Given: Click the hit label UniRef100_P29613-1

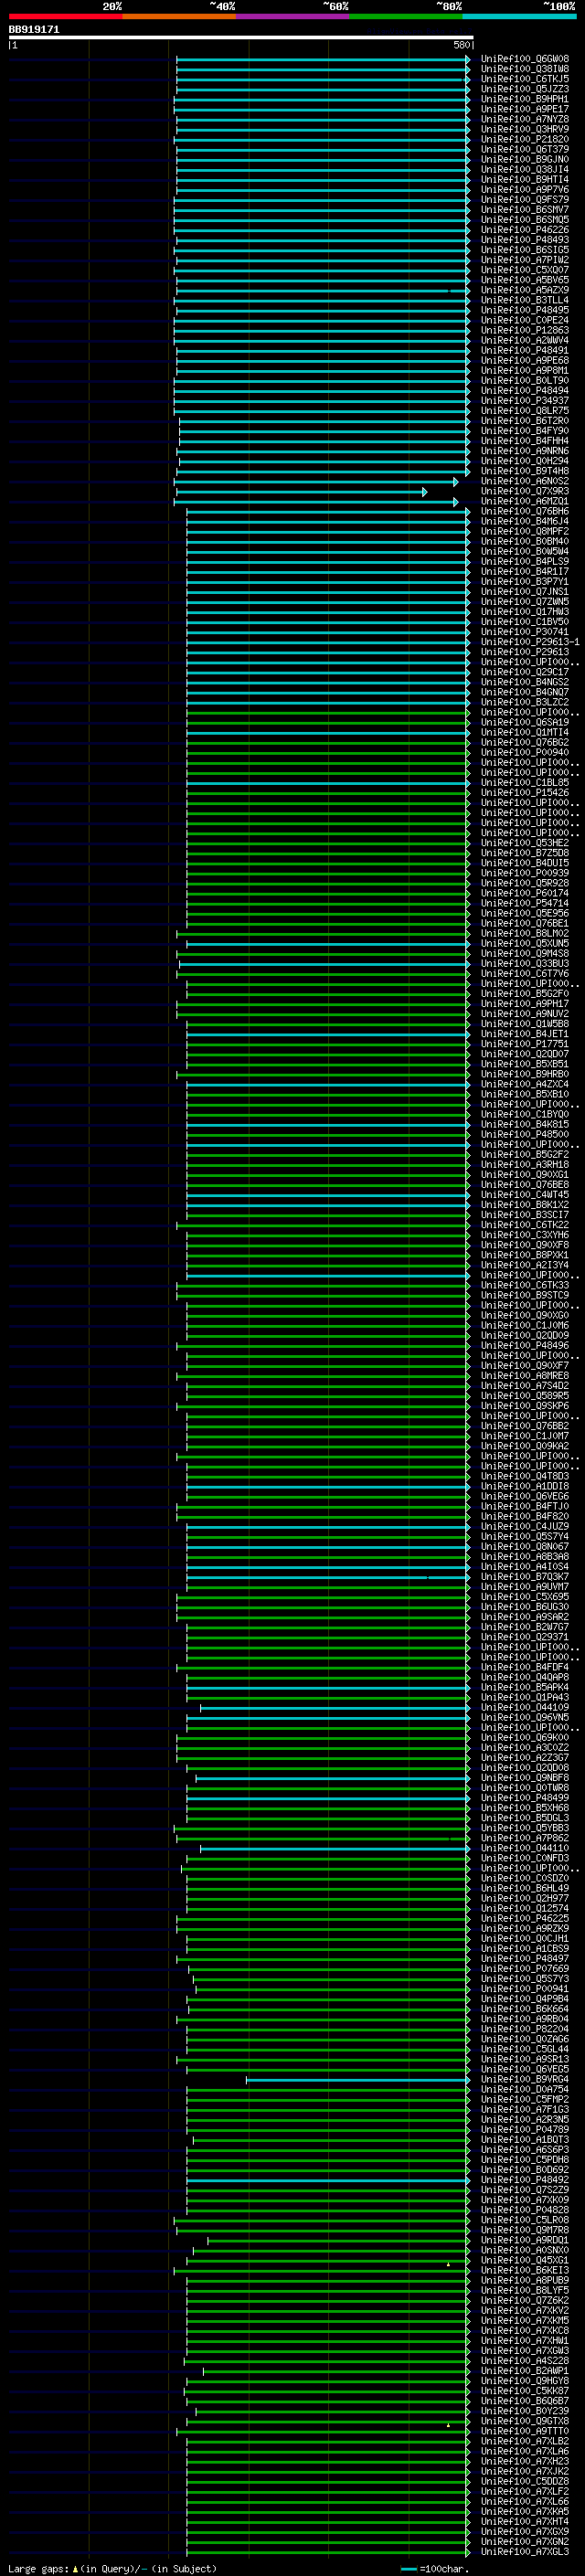Looking at the screenshot, I should click(x=530, y=642).
